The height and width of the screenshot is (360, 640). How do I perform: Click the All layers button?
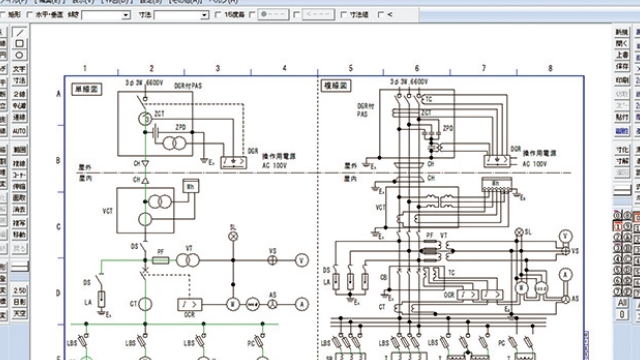coord(622,303)
